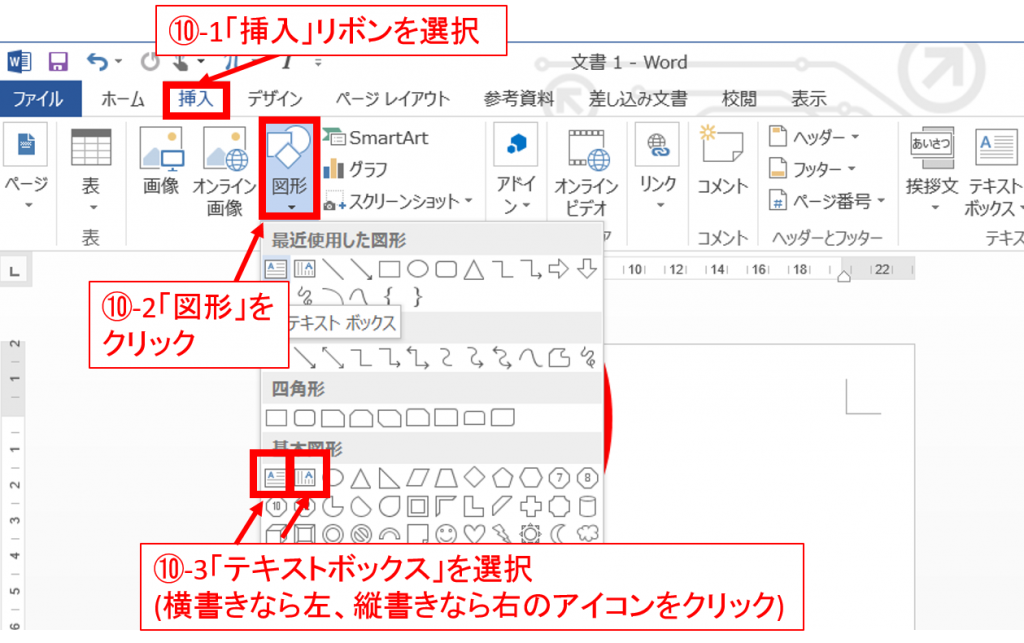Open the ページ番号 dropdown
Viewport: 1024px width, 643px height.
[x=828, y=201]
